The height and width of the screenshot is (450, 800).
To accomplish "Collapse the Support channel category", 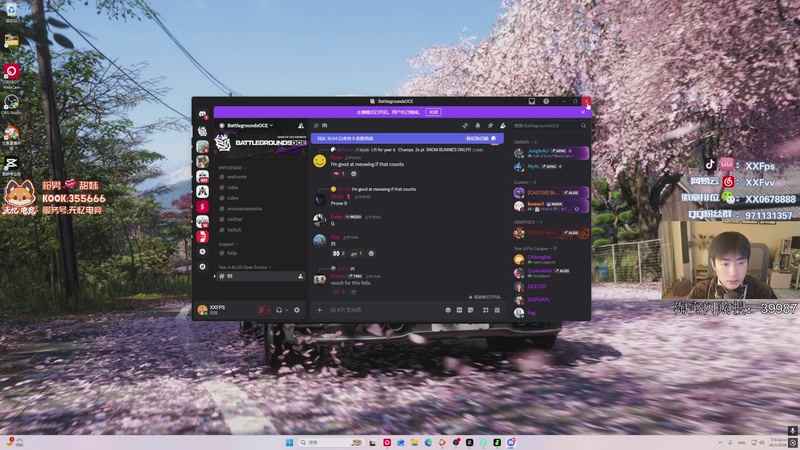I will click(x=228, y=244).
